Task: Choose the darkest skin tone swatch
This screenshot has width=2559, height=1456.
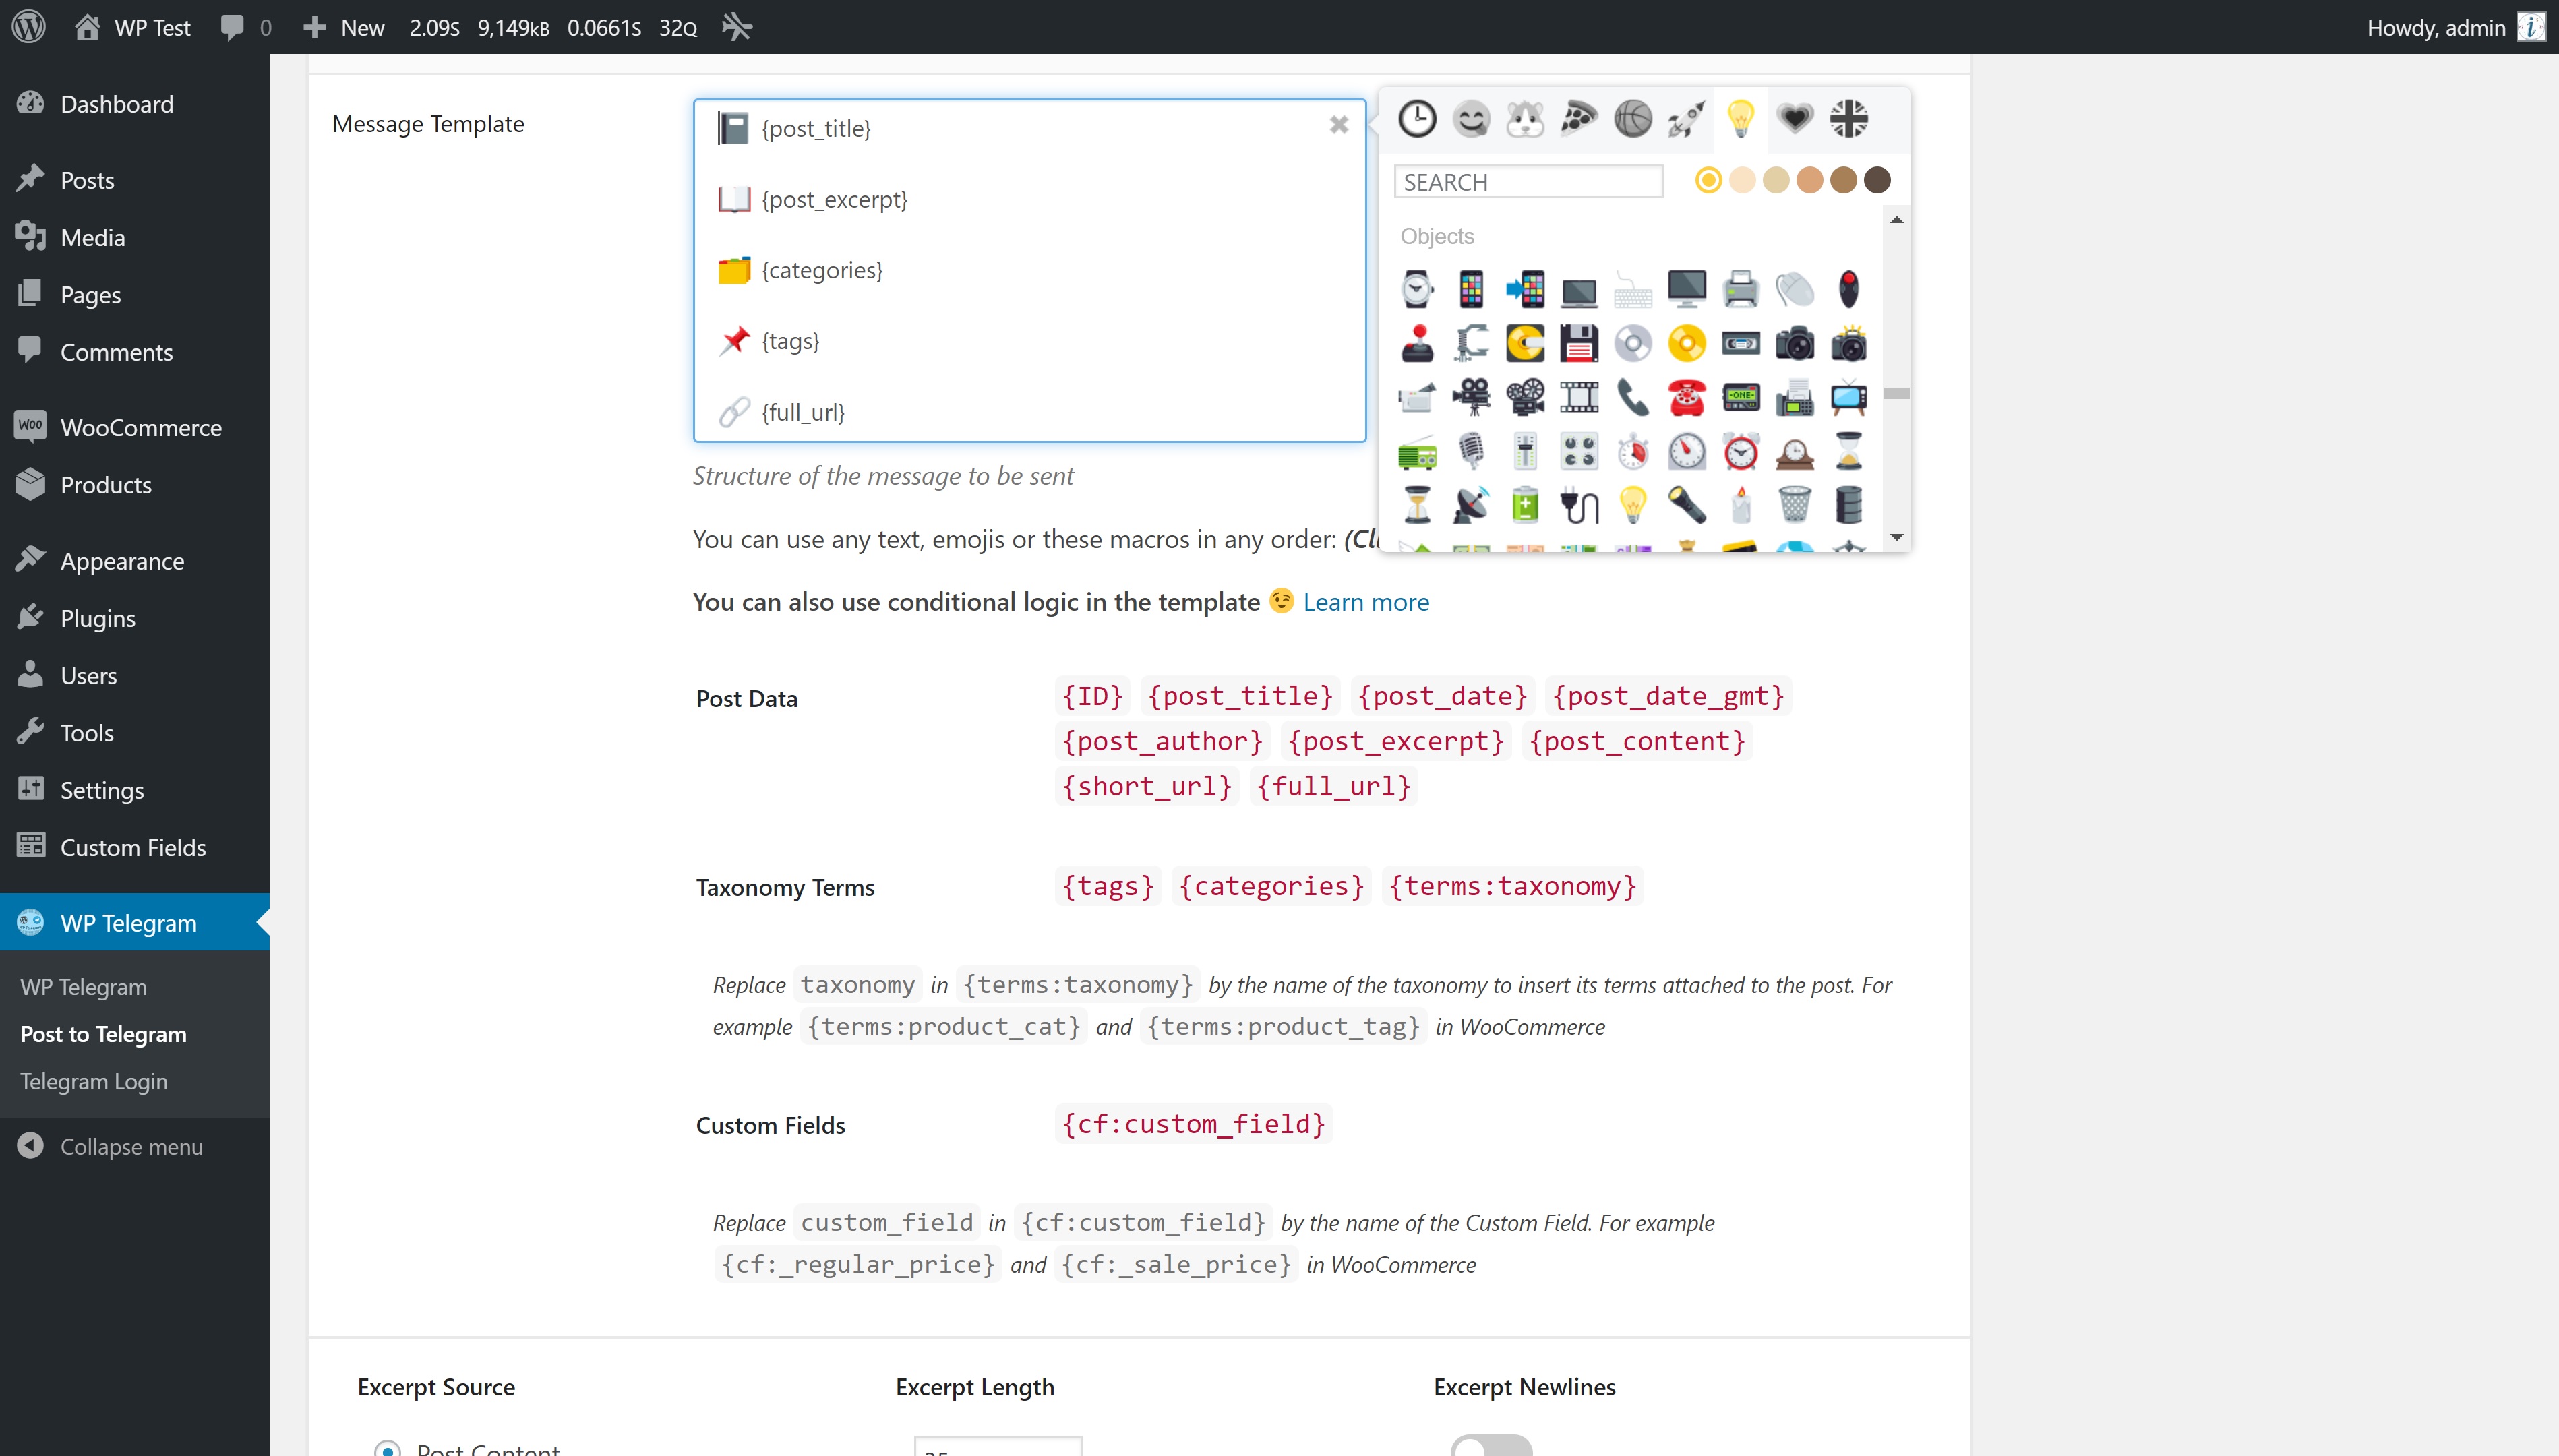Action: (x=1877, y=180)
